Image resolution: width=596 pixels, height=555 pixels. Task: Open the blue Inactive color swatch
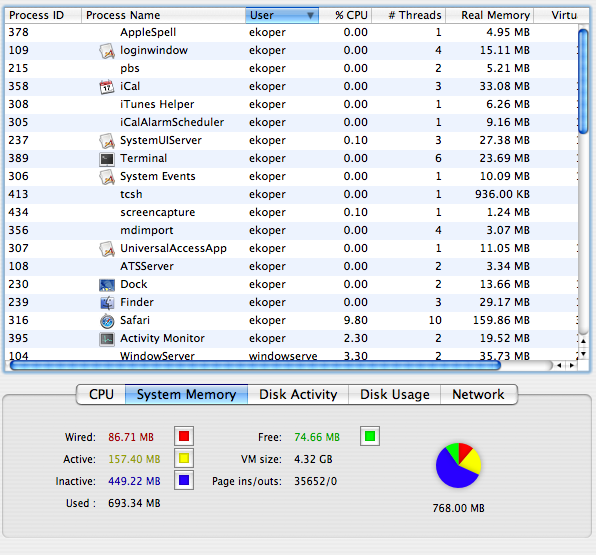184,480
